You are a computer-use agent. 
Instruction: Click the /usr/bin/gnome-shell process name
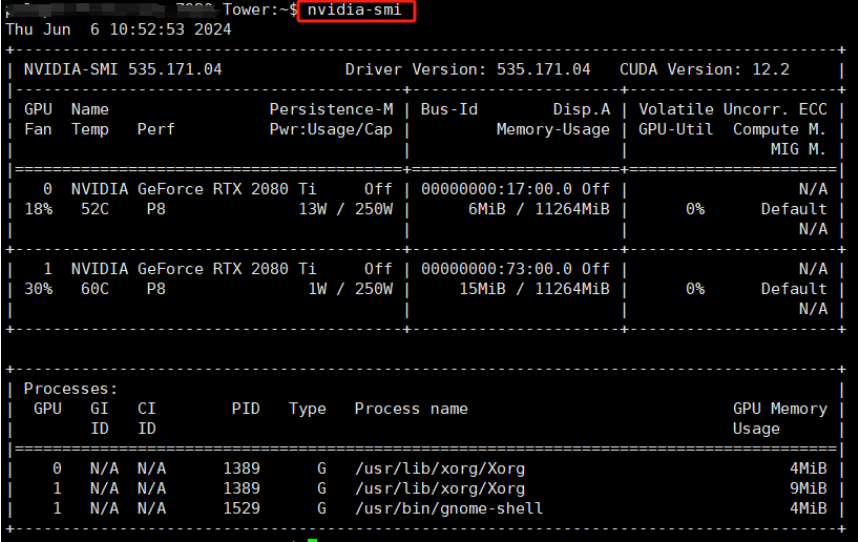coord(449,509)
